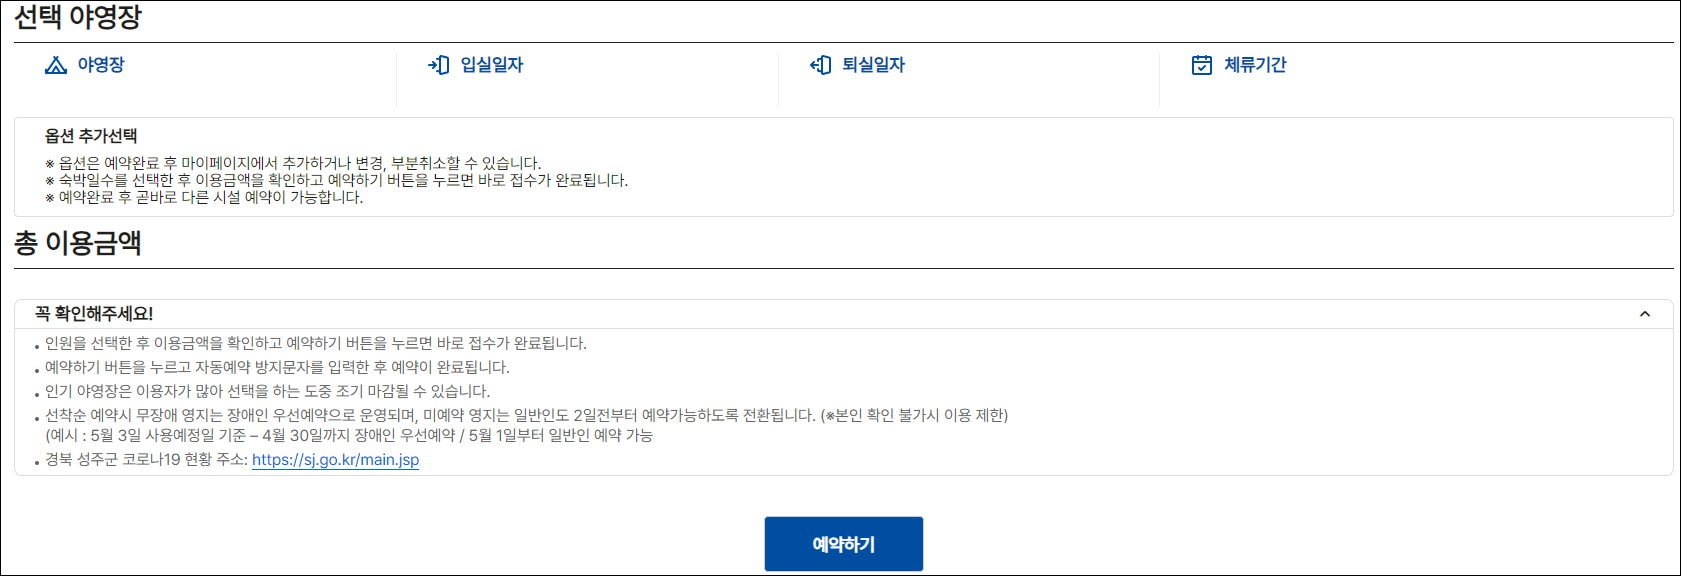Click the 야영장 label text
The width and height of the screenshot is (1681, 576).
(101, 65)
